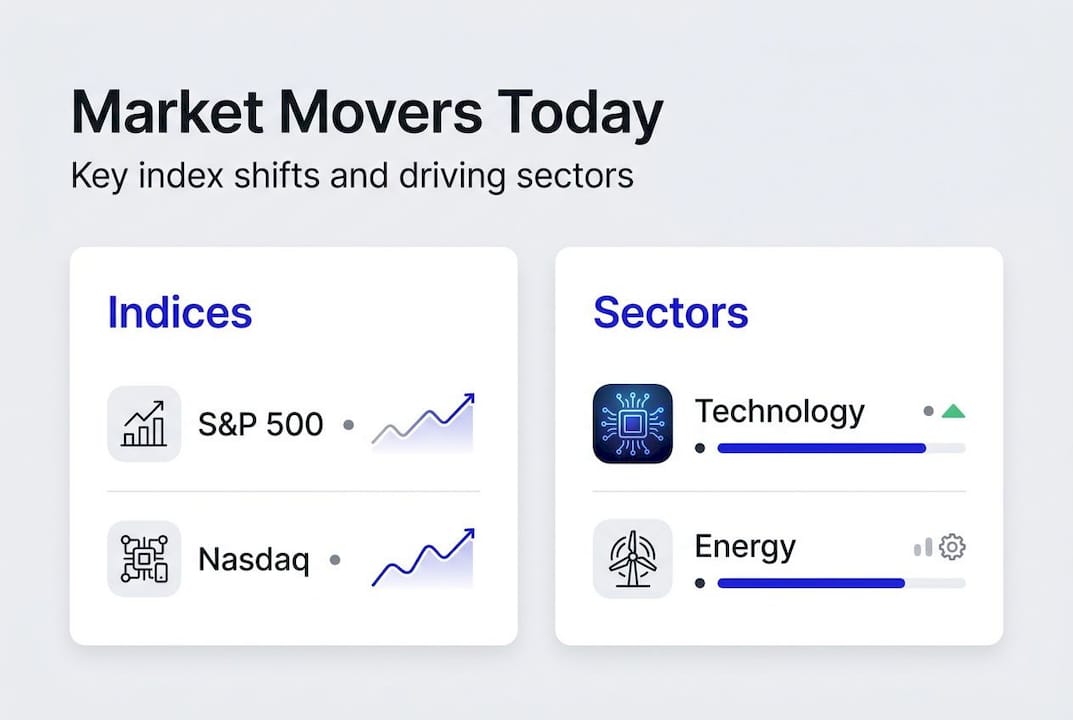
Task: Click the green up triangle by Technology
Action: click(953, 411)
